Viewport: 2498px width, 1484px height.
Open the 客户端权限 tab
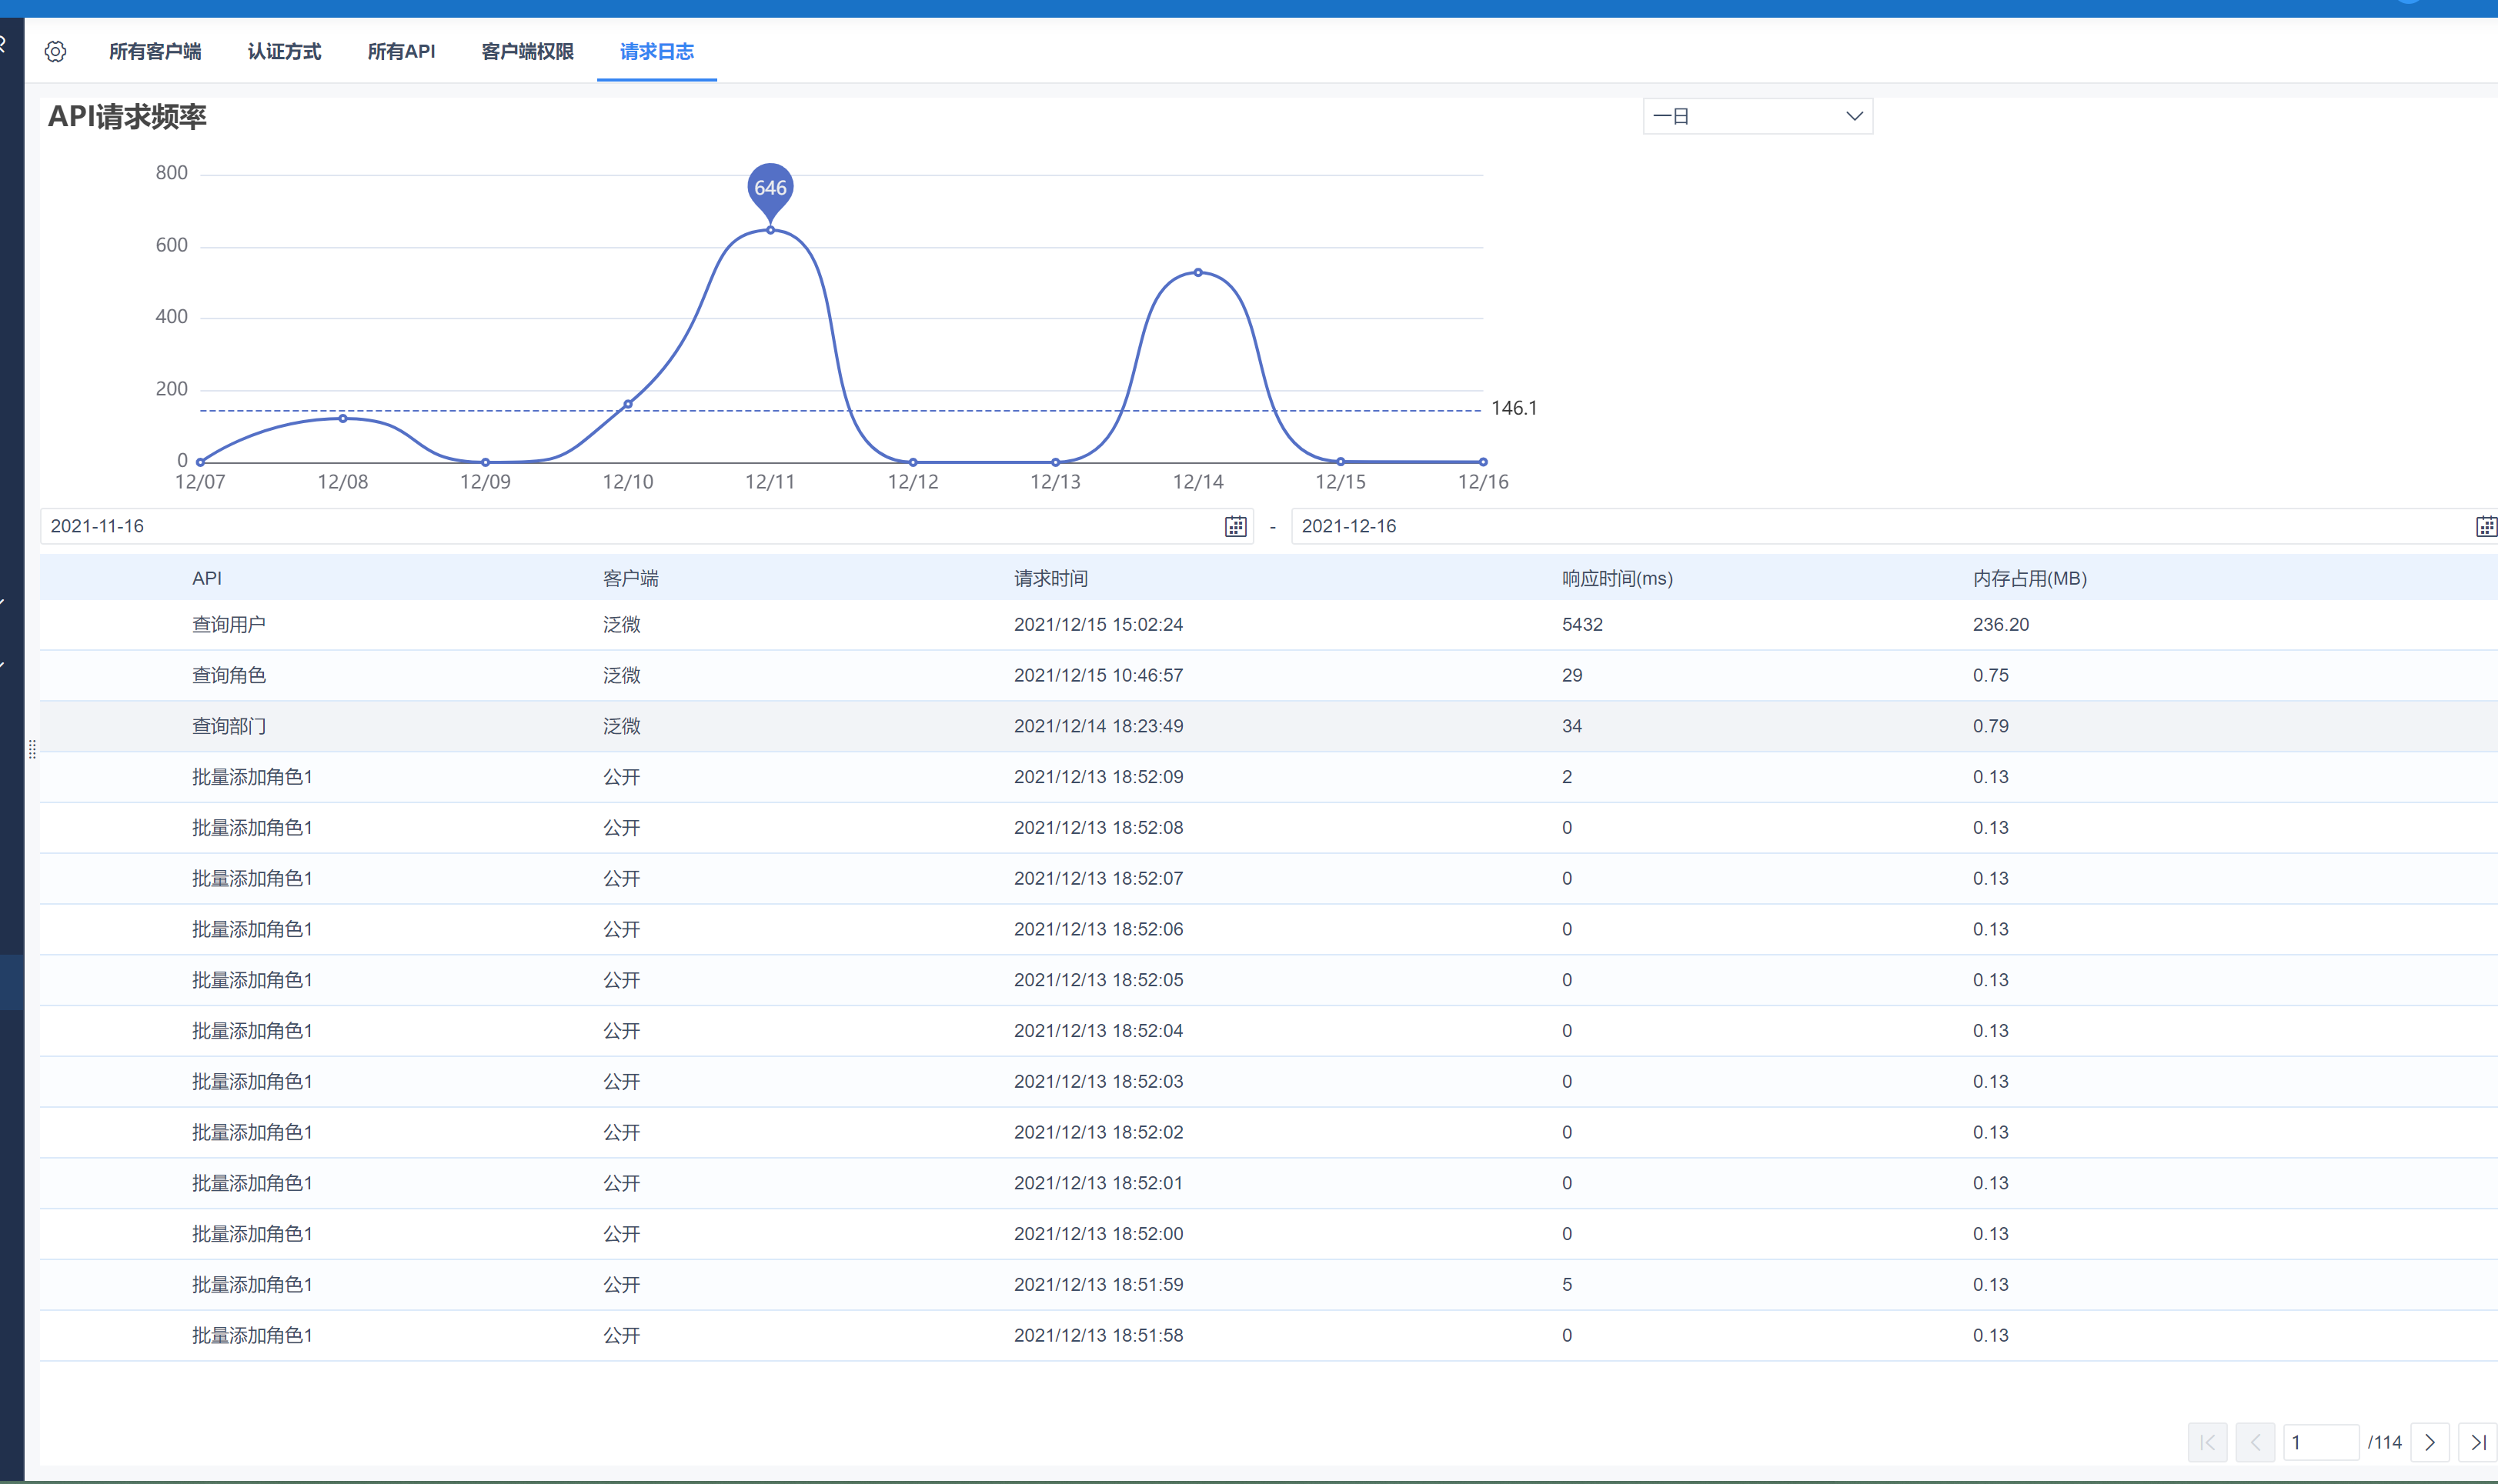pos(527,51)
